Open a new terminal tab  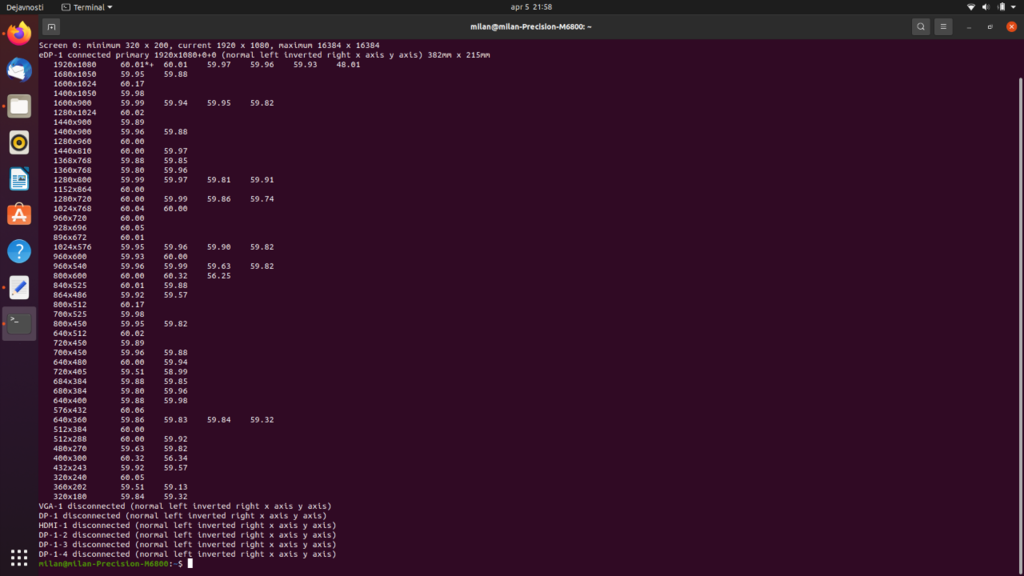(x=51, y=27)
